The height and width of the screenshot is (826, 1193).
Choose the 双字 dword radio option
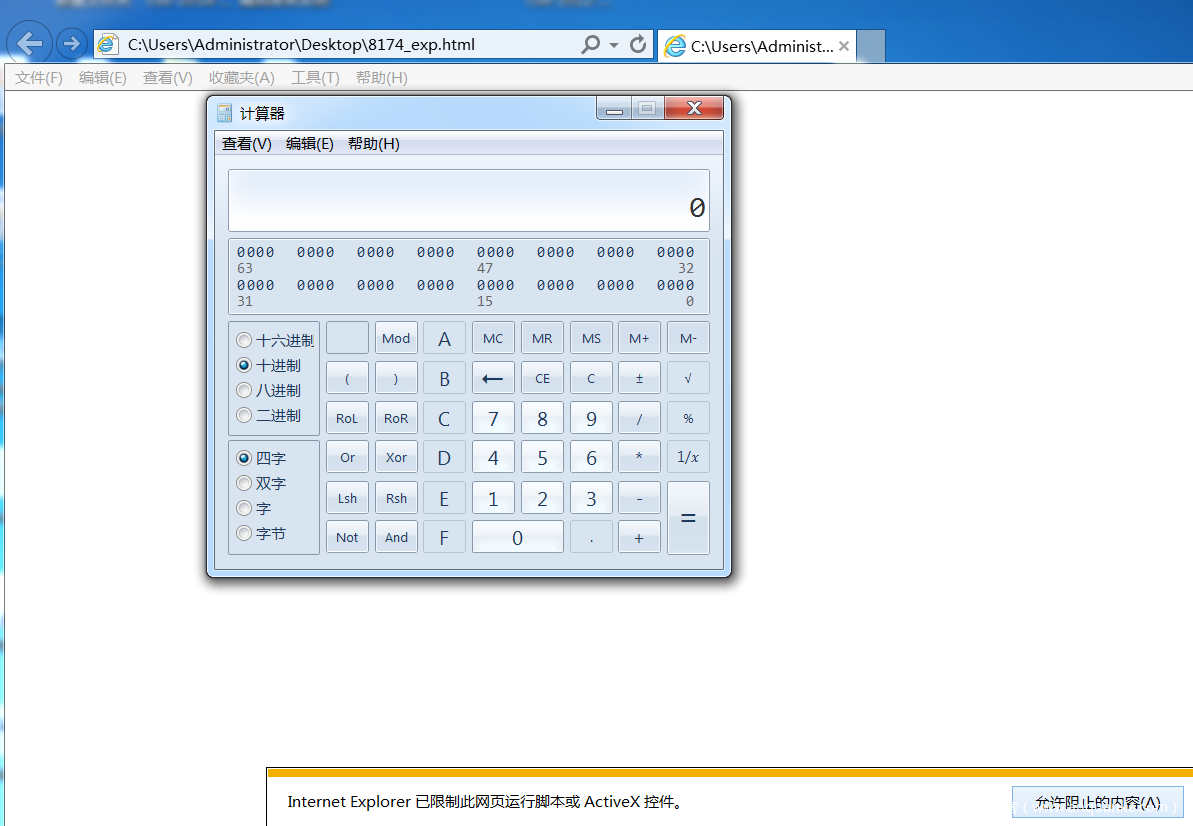pos(244,484)
